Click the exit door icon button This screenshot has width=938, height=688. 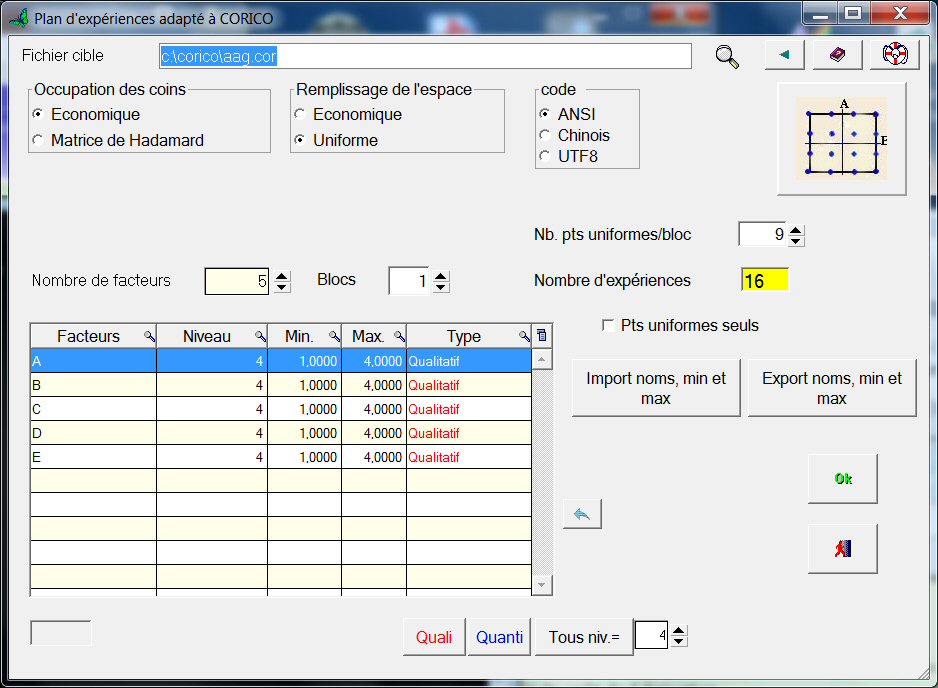842,549
